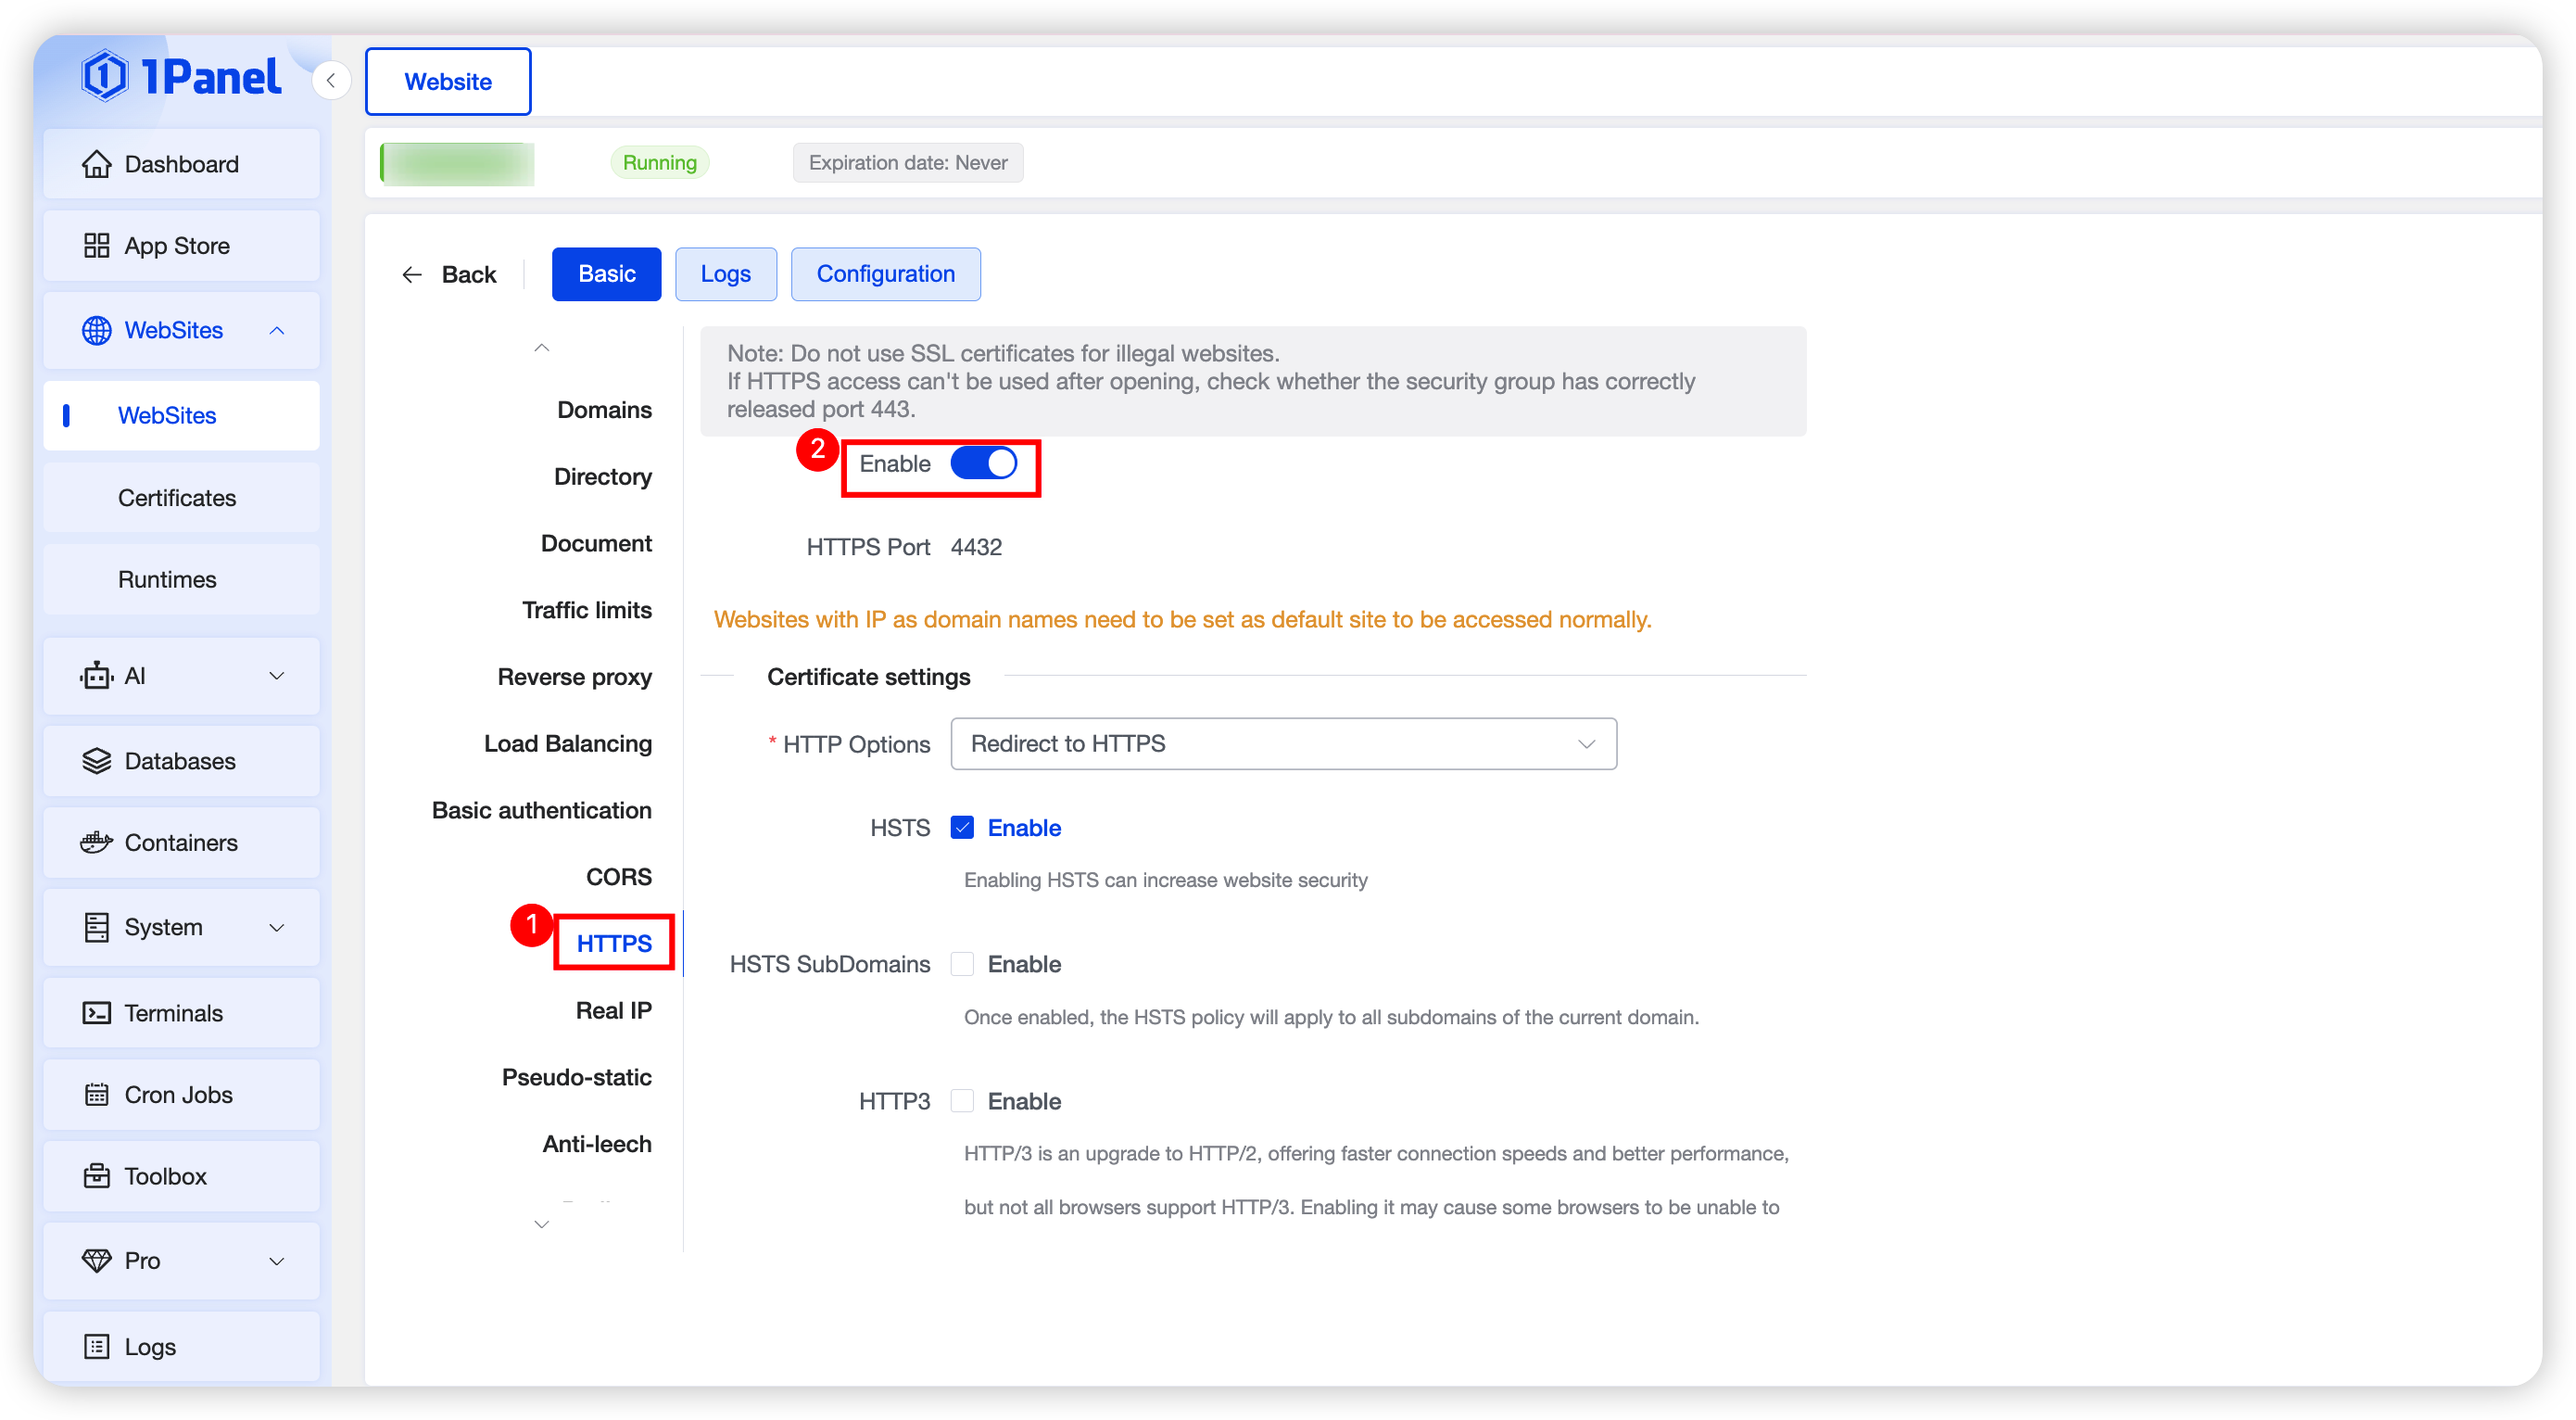Click the Toolbox icon in sidebar
The image size is (2576, 1420).
tap(96, 1176)
